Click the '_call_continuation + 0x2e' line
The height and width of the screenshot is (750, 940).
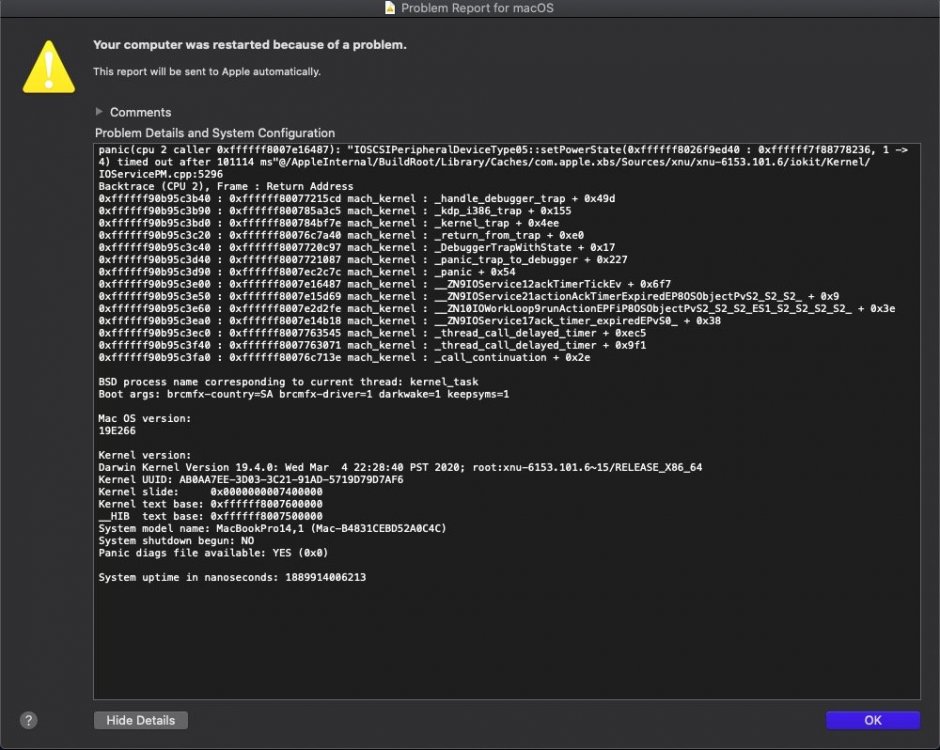click(x=344, y=357)
